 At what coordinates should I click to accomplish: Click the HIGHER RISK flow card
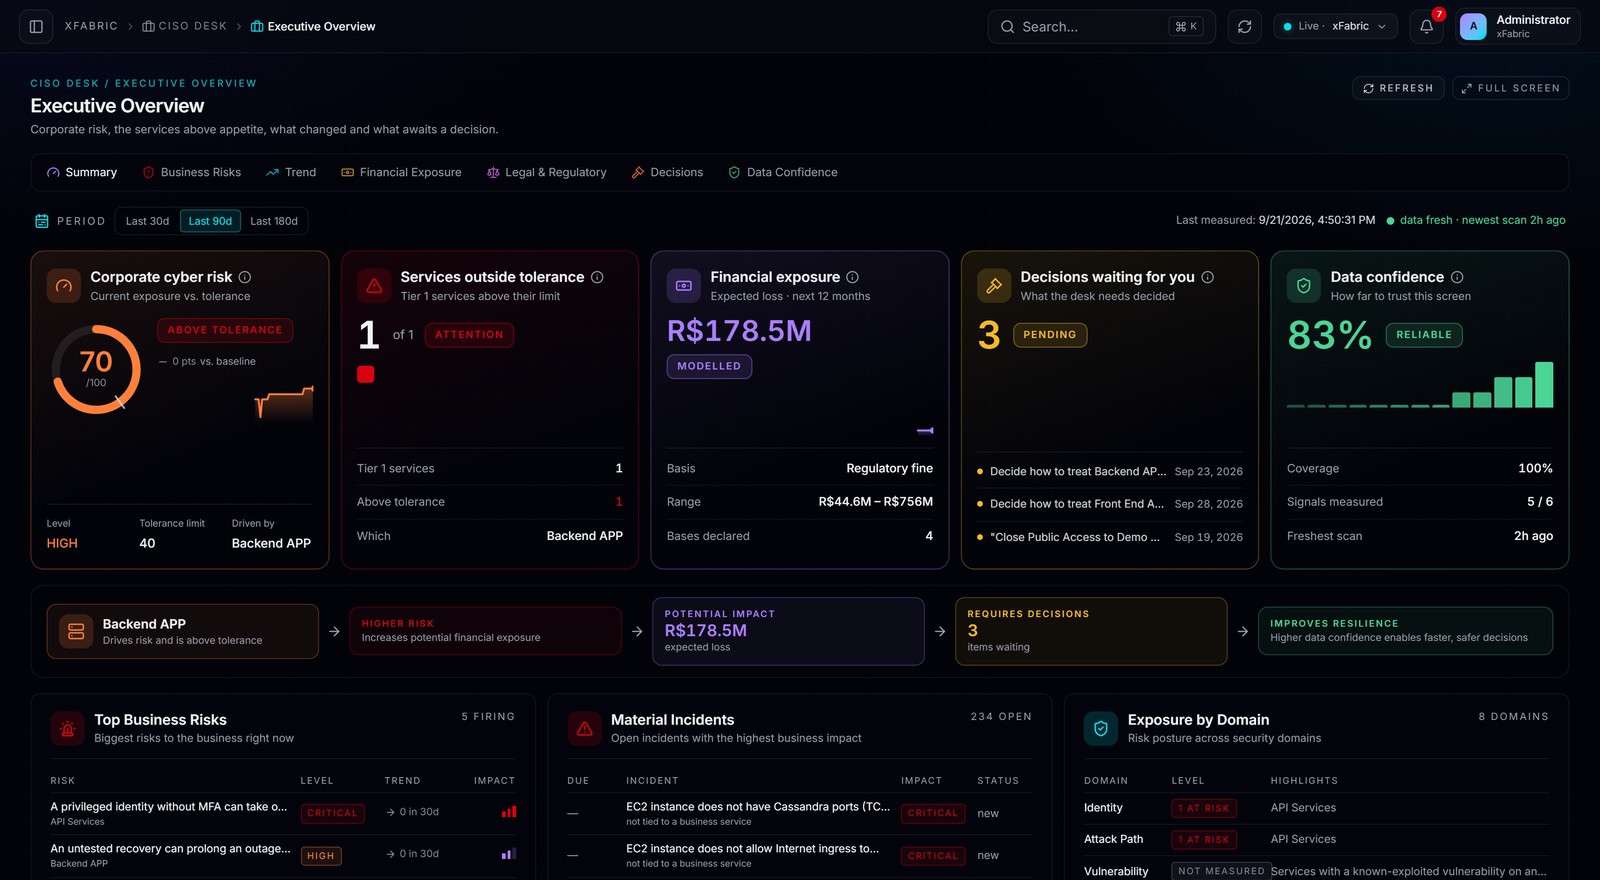tap(486, 631)
